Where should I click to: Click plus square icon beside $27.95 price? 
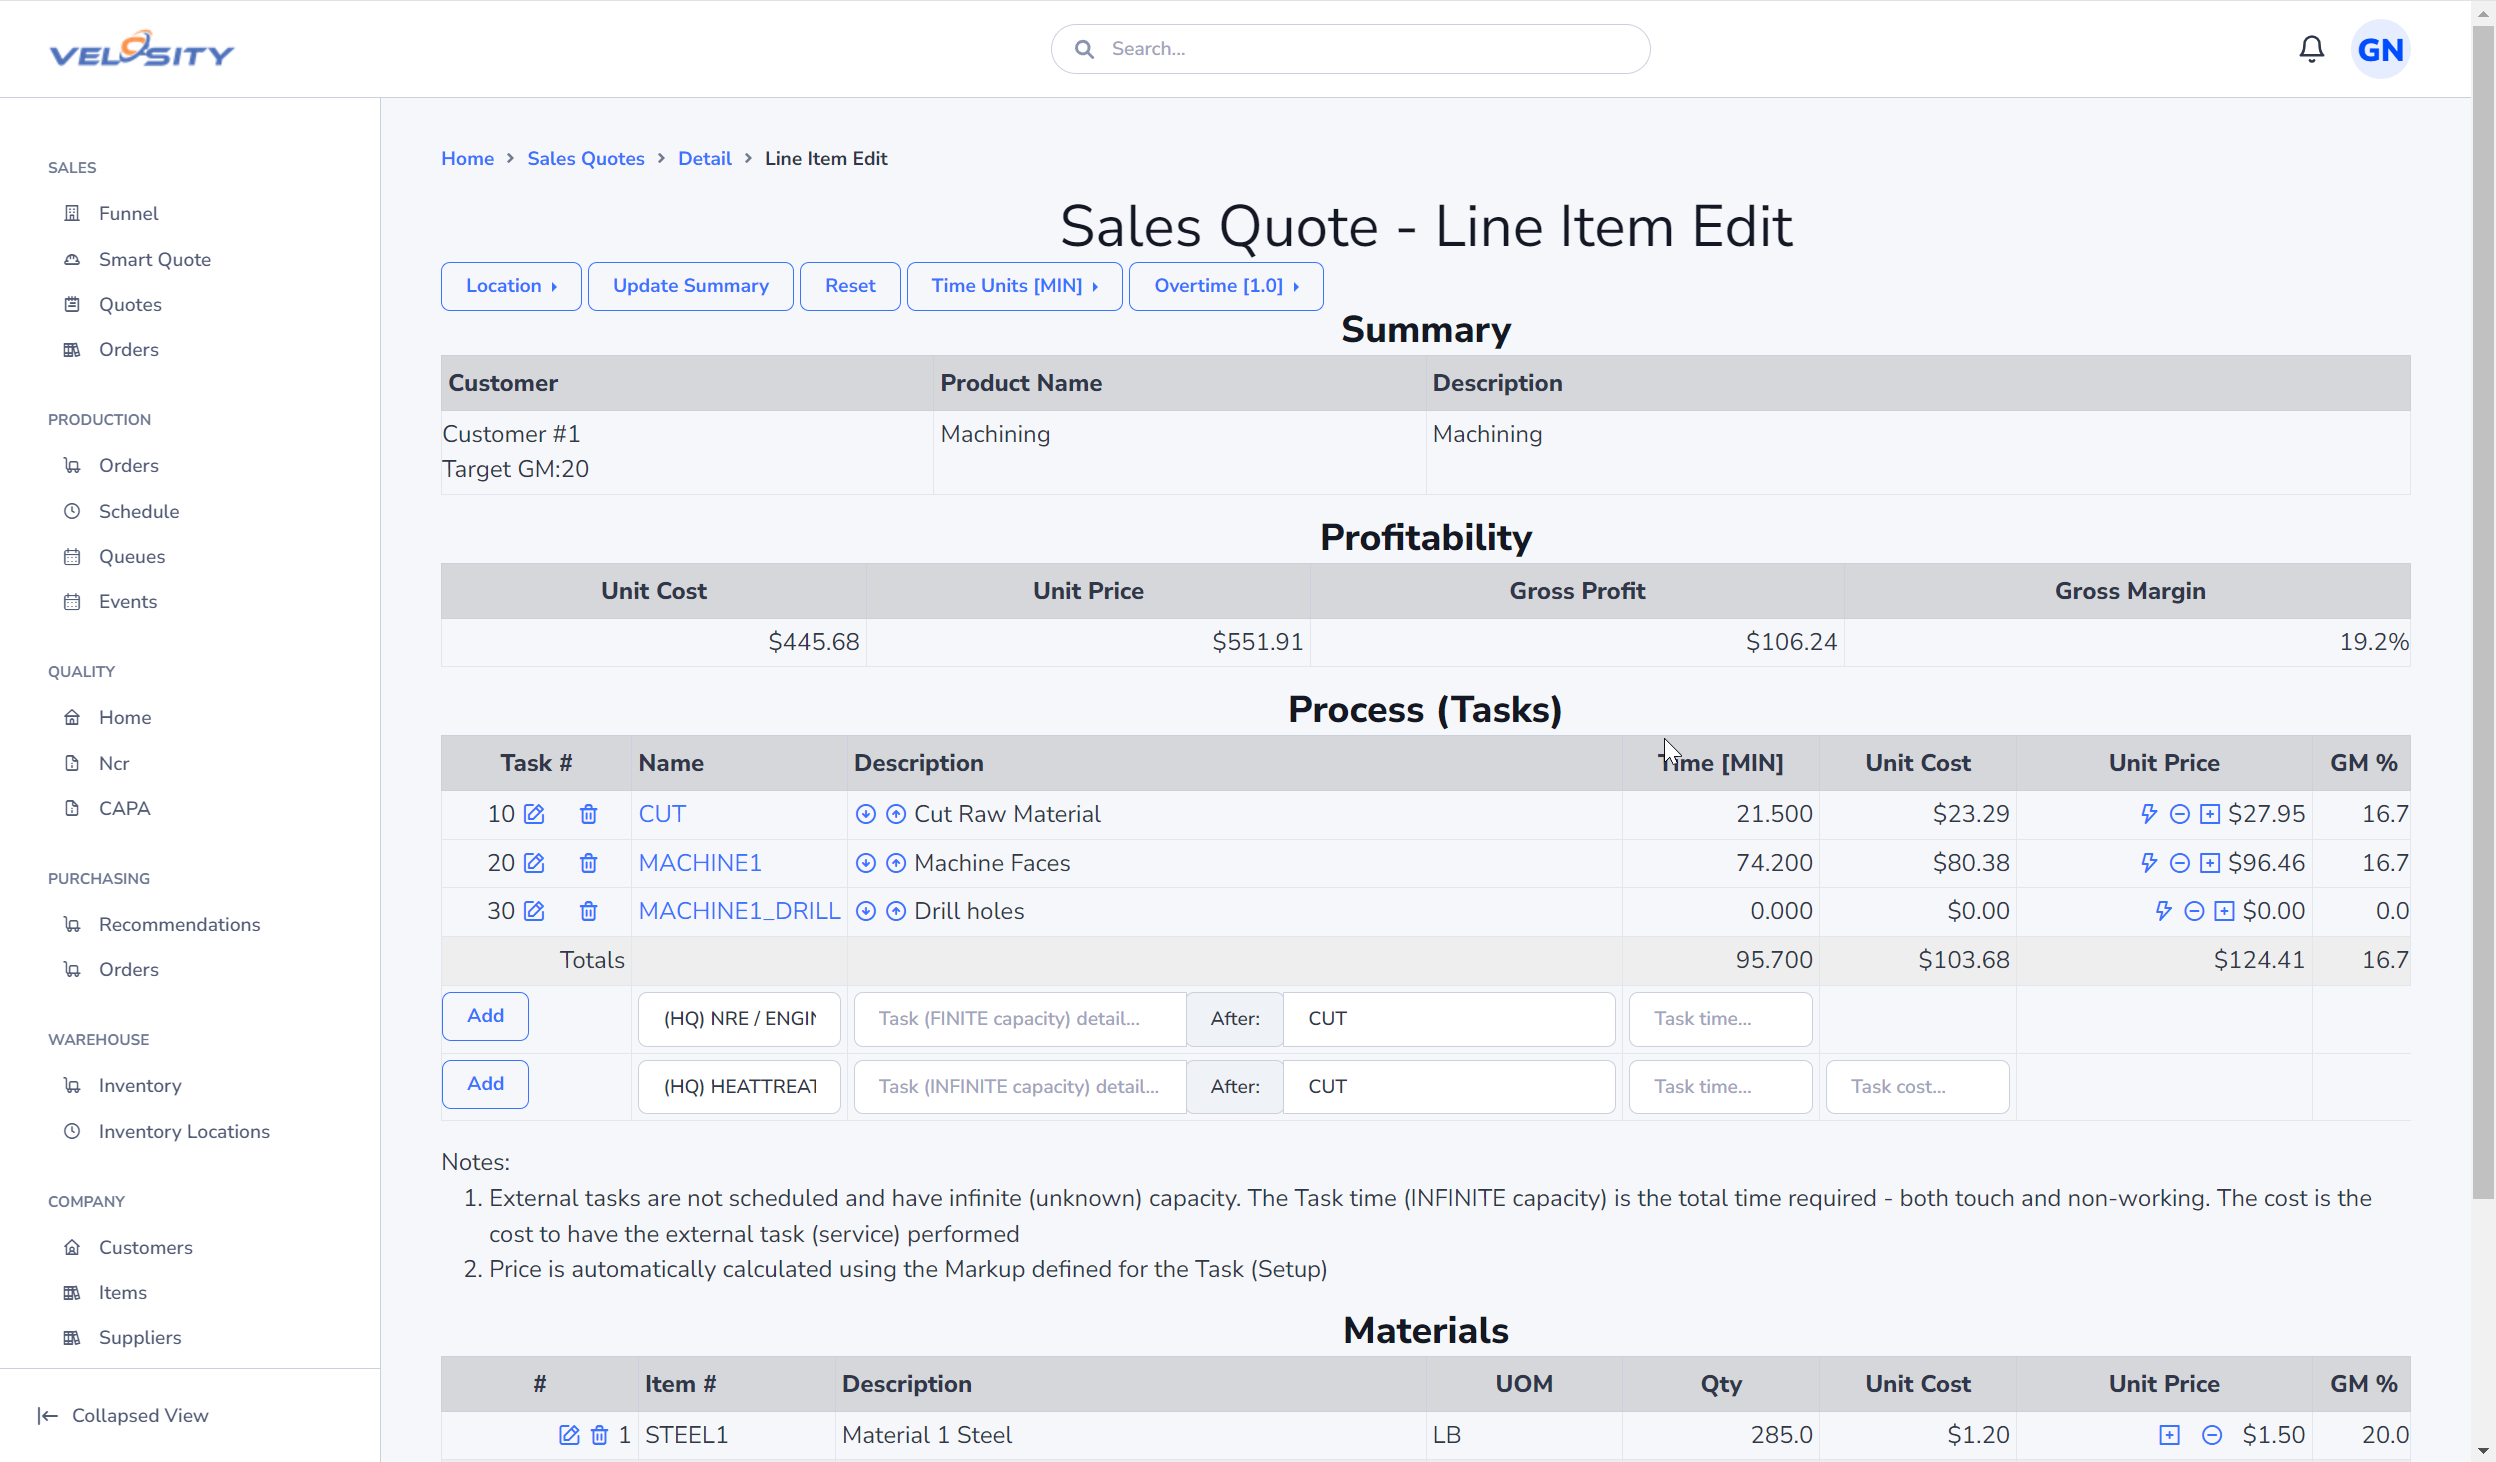click(2210, 814)
